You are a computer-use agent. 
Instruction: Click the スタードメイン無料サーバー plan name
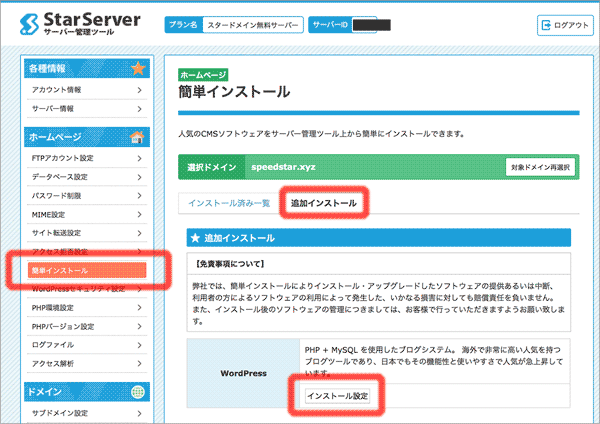[x=253, y=25]
